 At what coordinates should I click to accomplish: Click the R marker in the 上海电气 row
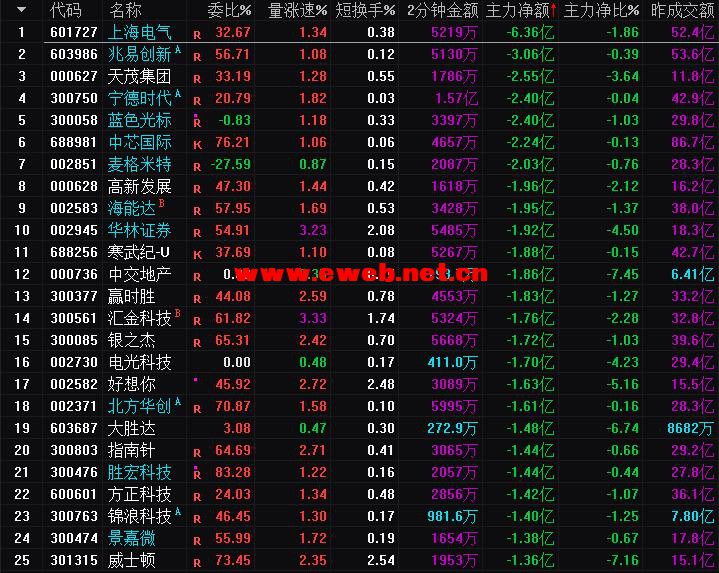click(x=197, y=35)
